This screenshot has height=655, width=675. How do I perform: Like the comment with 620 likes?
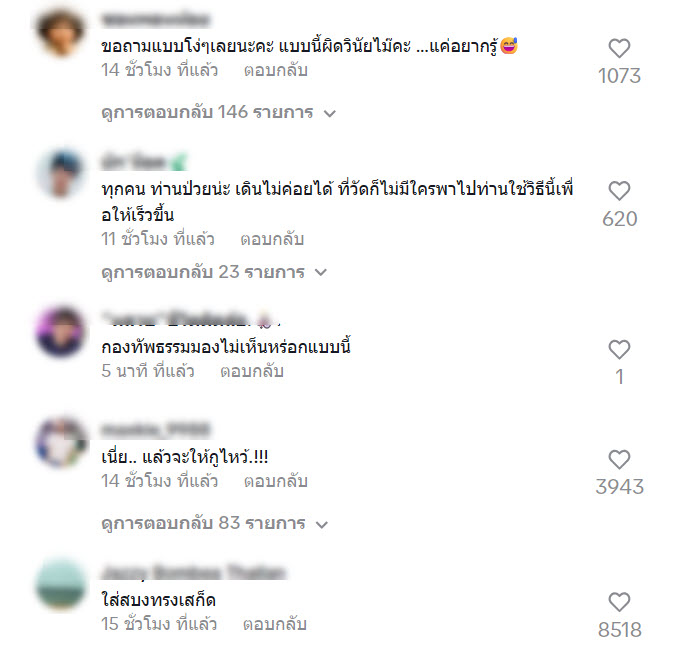click(x=619, y=191)
